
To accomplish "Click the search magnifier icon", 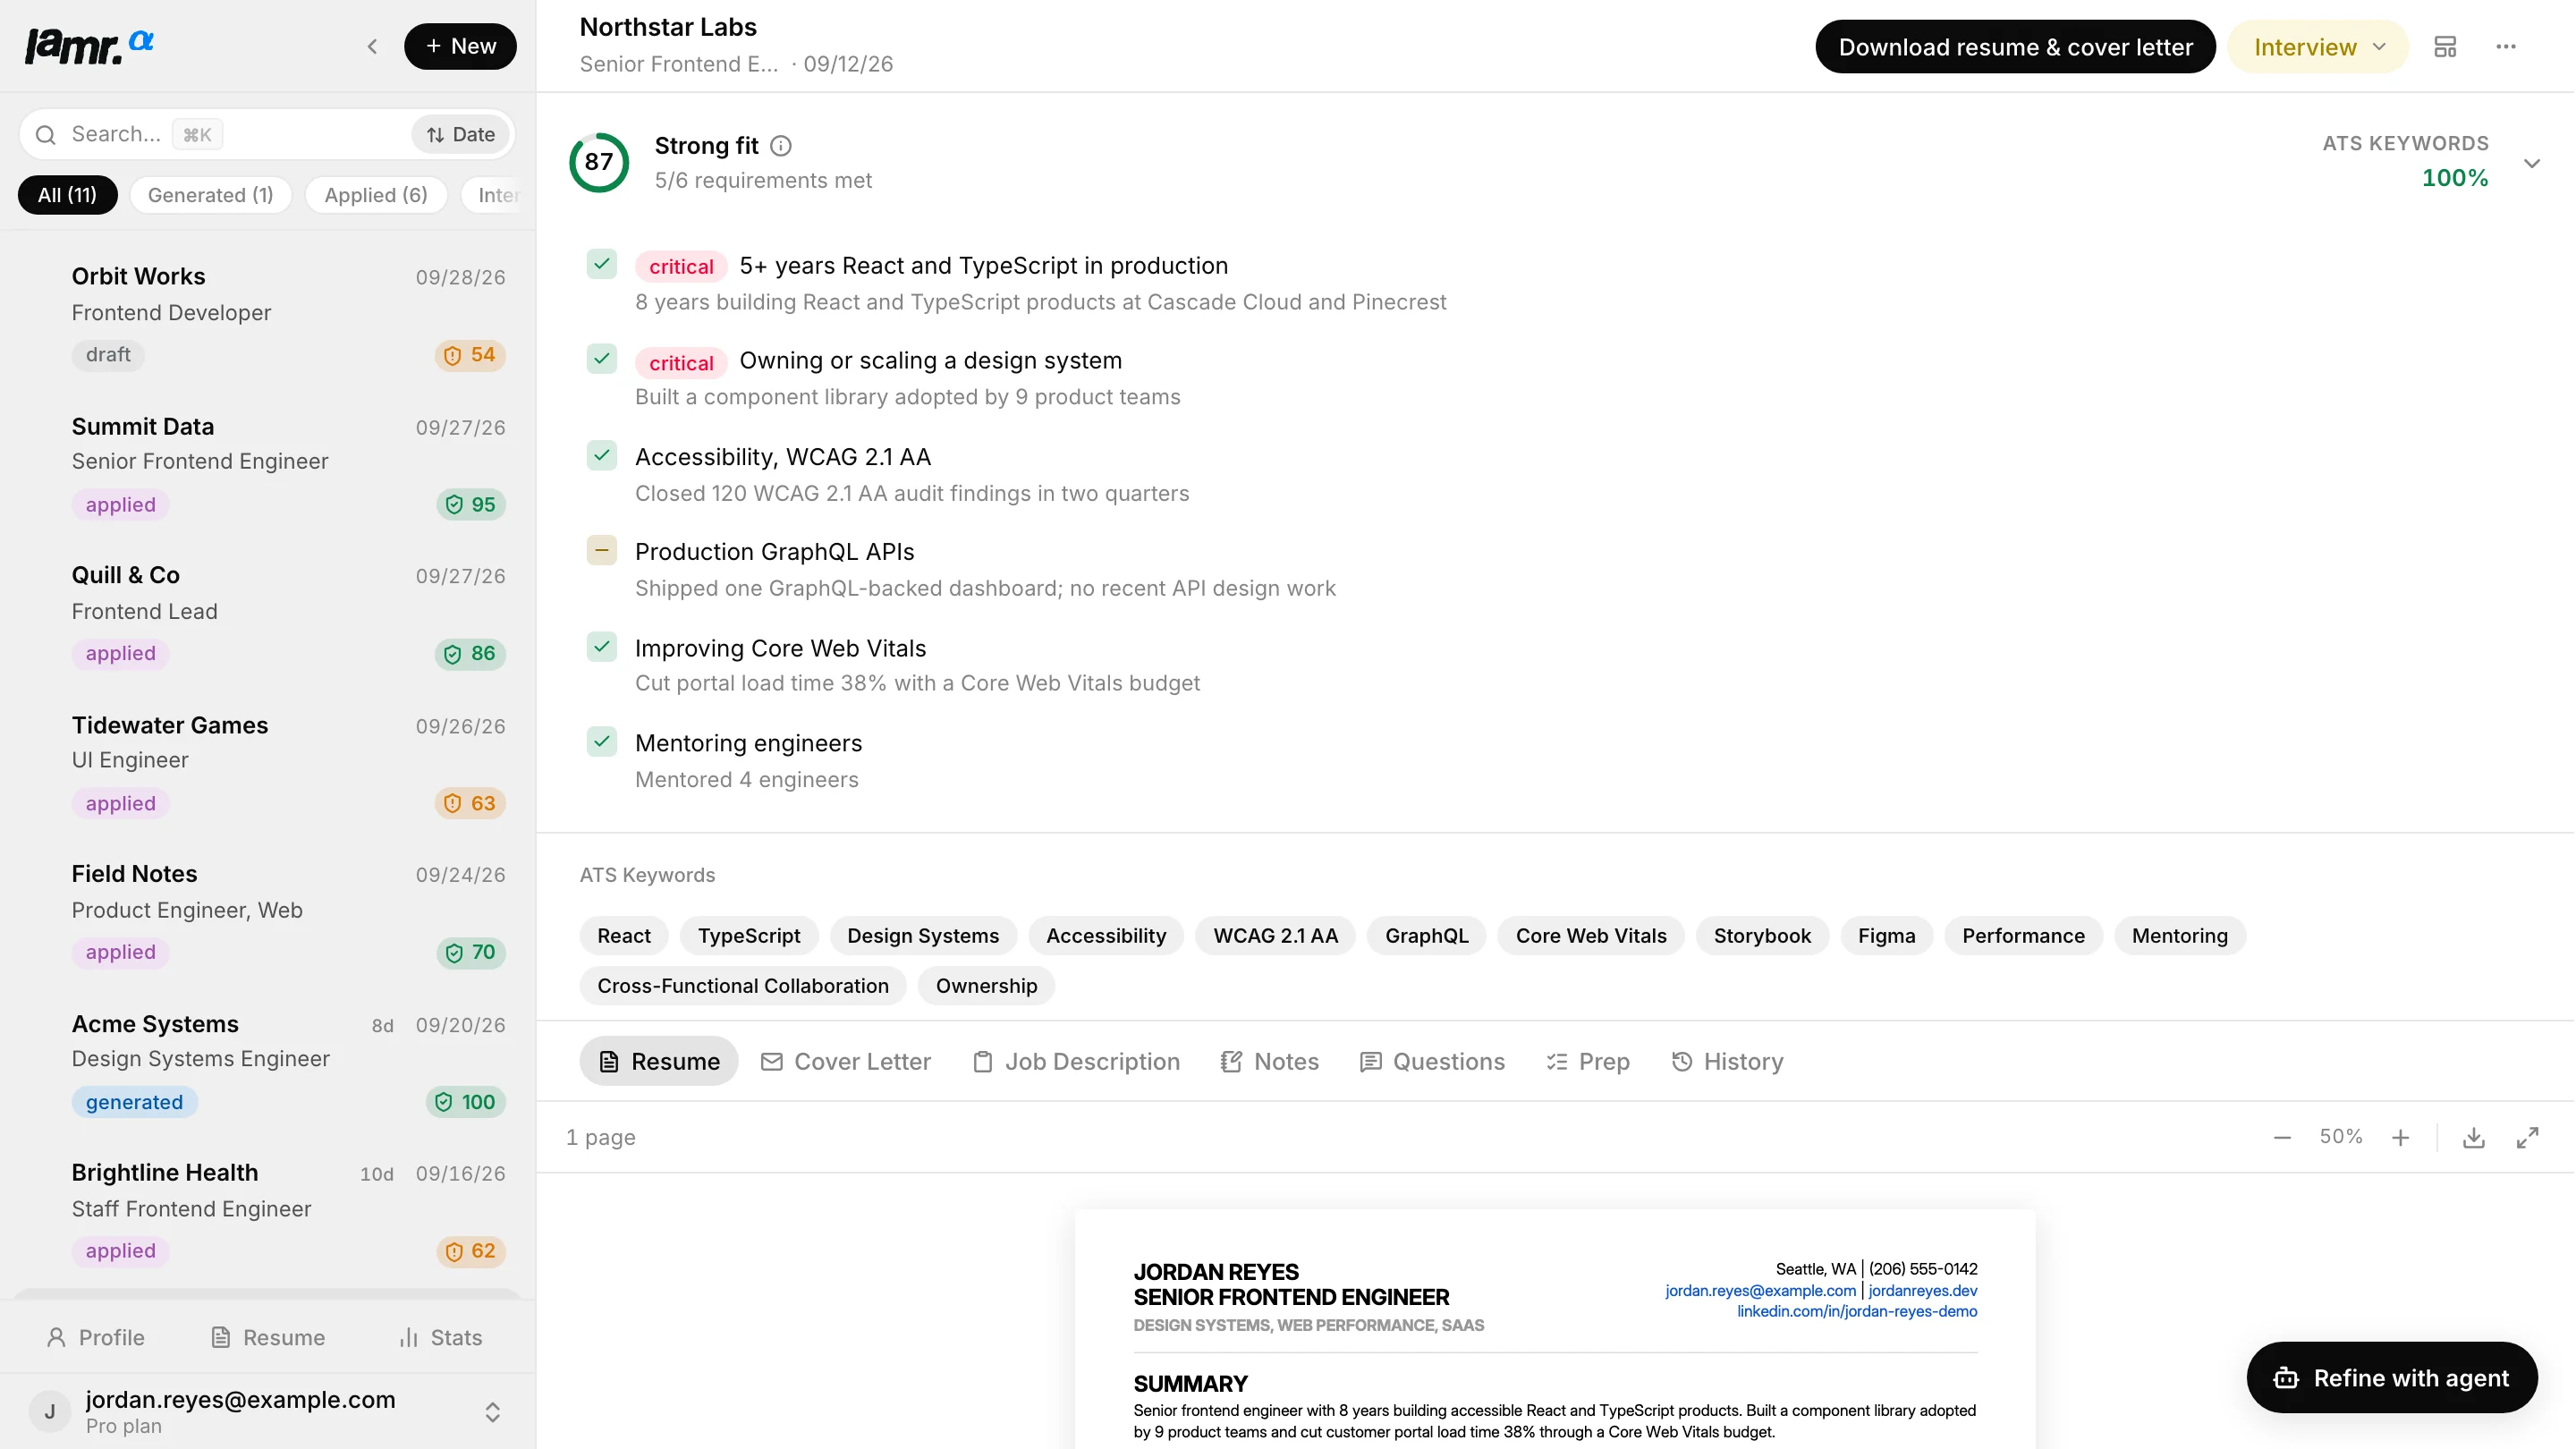I will (45, 134).
